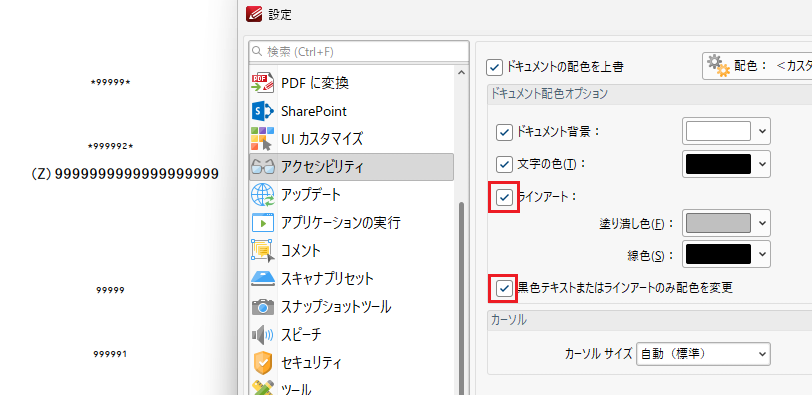Click the gray 塗り潰し色 color swatch
Screen dimensions: 812x395
pos(718,223)
